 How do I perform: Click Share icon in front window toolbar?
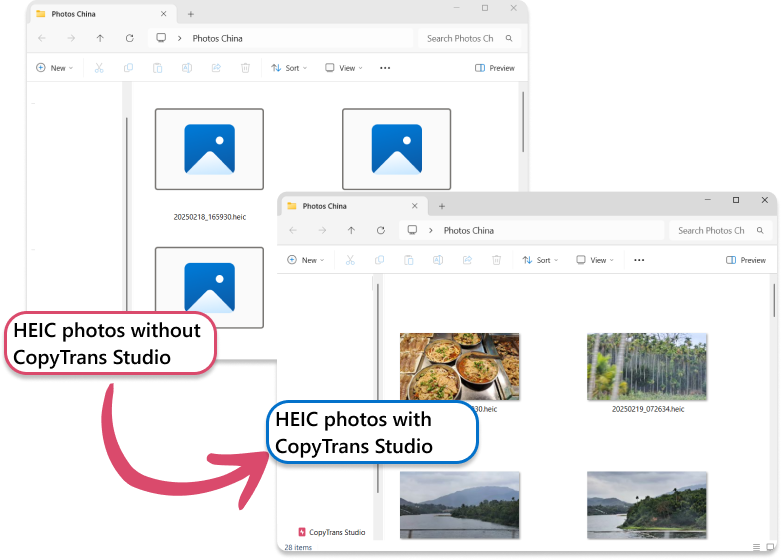pyautogui.click(x=467, y=260)
